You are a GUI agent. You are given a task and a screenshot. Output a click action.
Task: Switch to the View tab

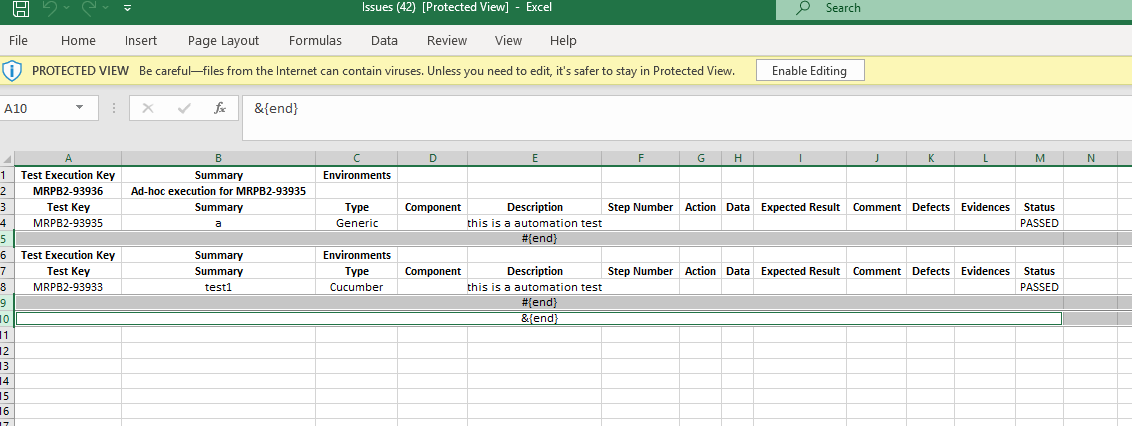(x=508, y=40)
